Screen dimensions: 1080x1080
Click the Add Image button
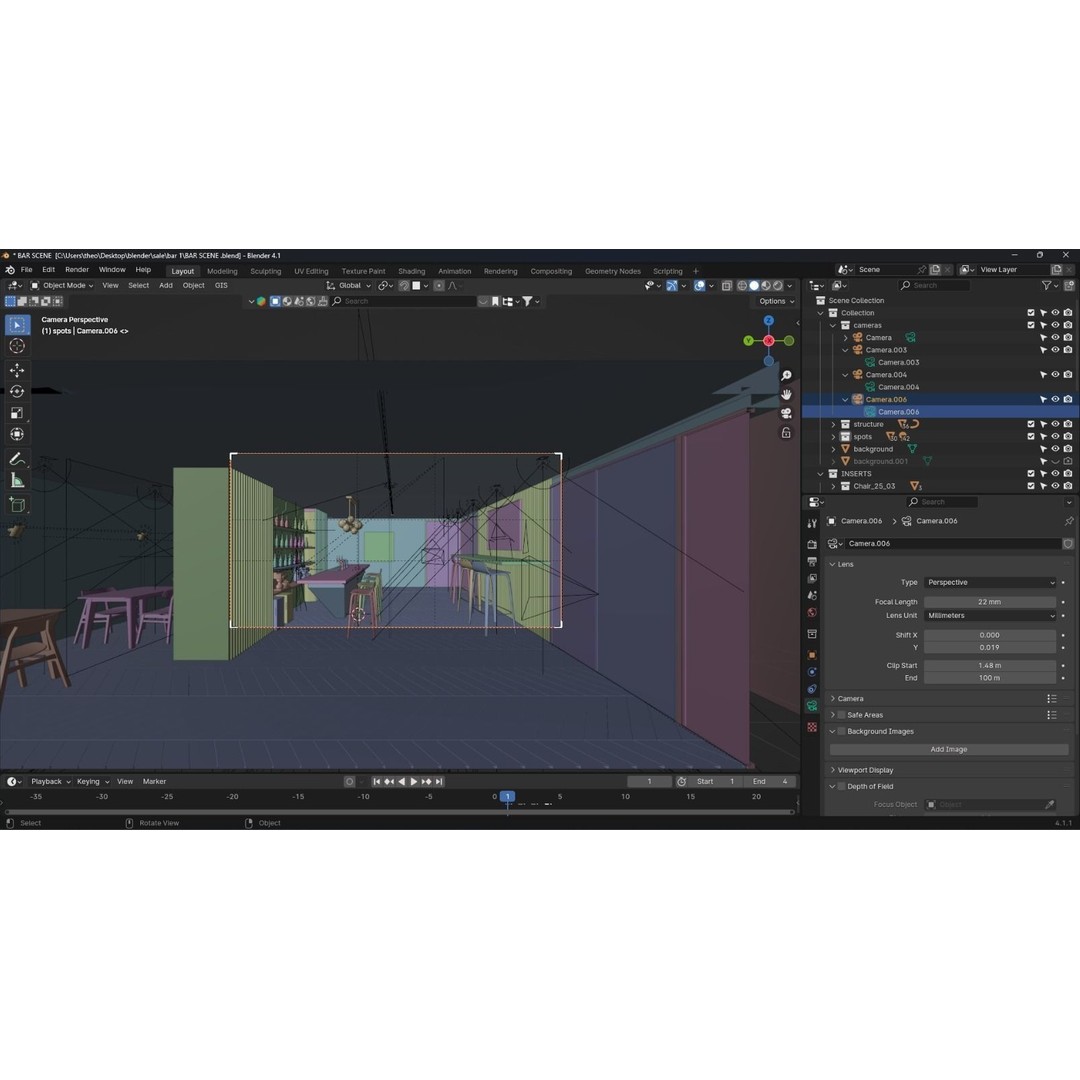(948, 749)
